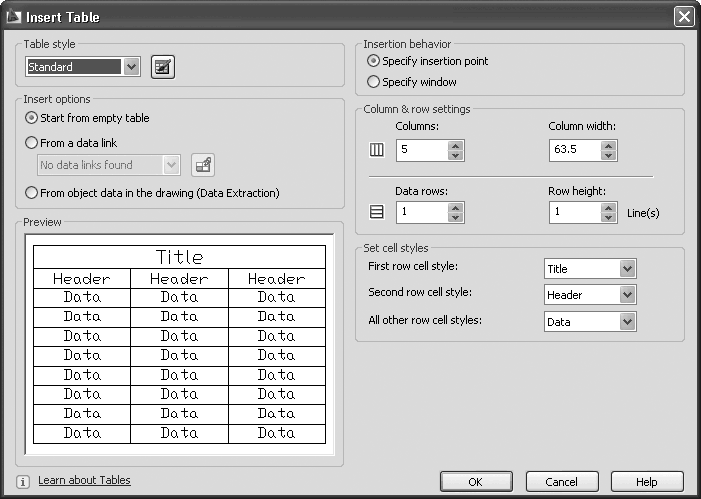Screen dimensions: 701x499
Task: Enable Specify window insertion behavior
Action: click(x=374, y=82)
